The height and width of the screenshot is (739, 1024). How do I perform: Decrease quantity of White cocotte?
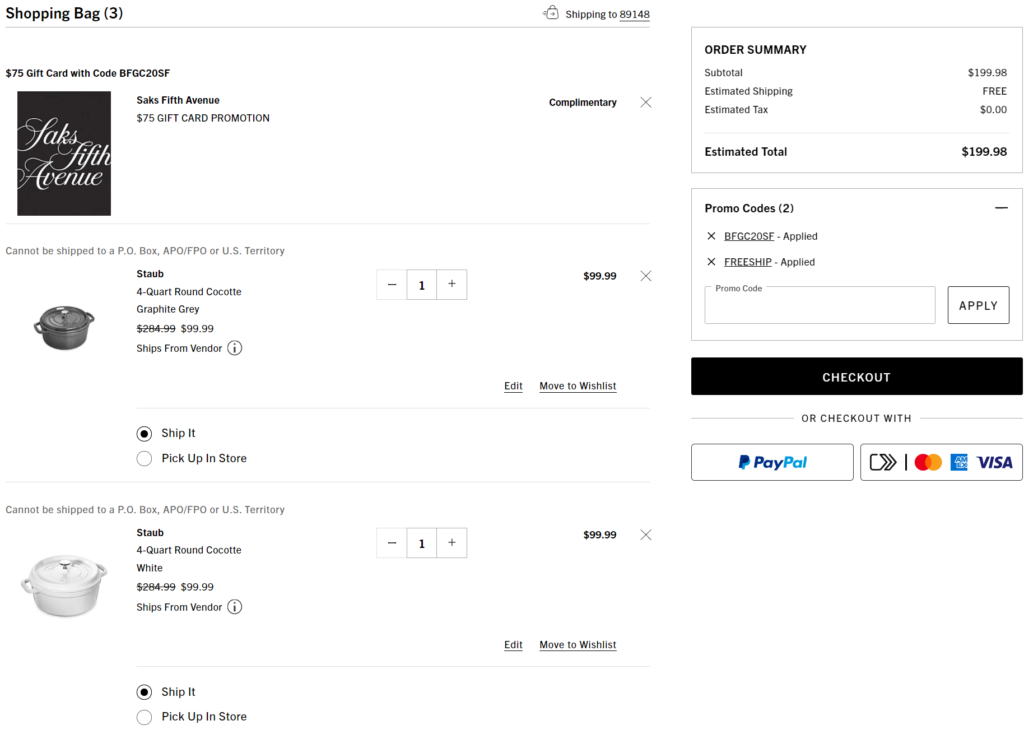pos(392,543)
